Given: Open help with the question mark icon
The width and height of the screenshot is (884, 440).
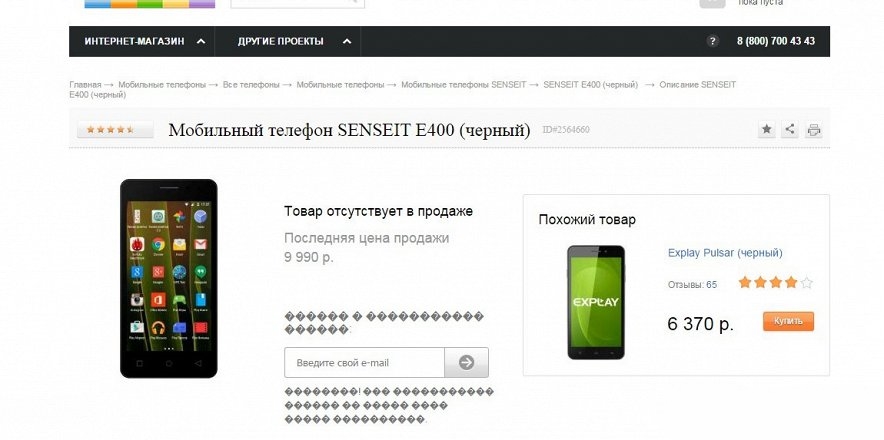Looking at the screenshot, I should point(713,41).
